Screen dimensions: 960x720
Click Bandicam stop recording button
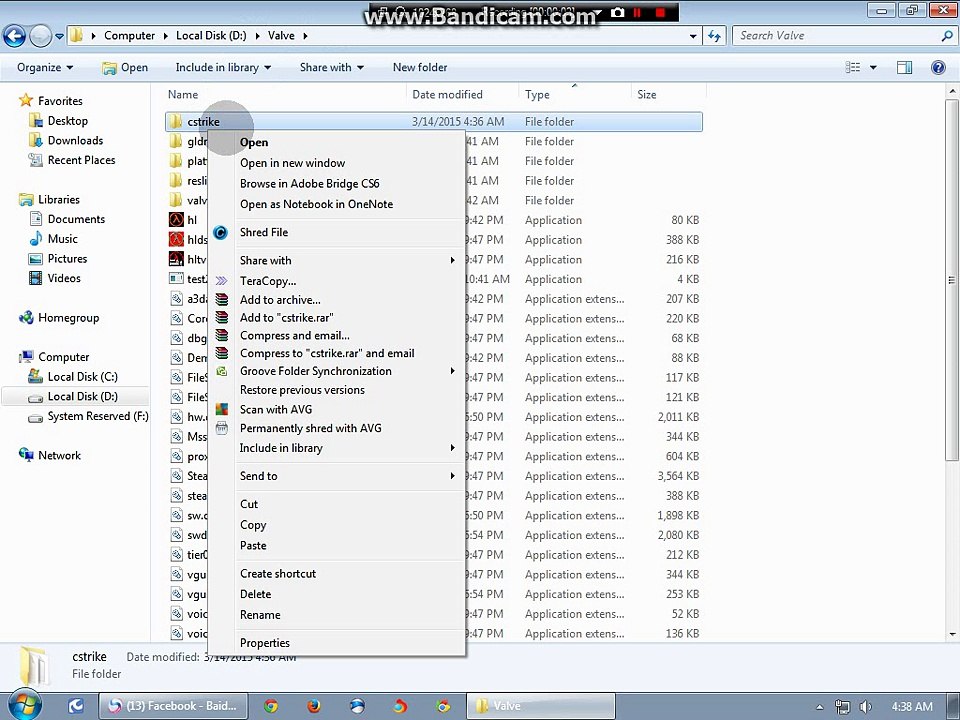click(660, 12)
